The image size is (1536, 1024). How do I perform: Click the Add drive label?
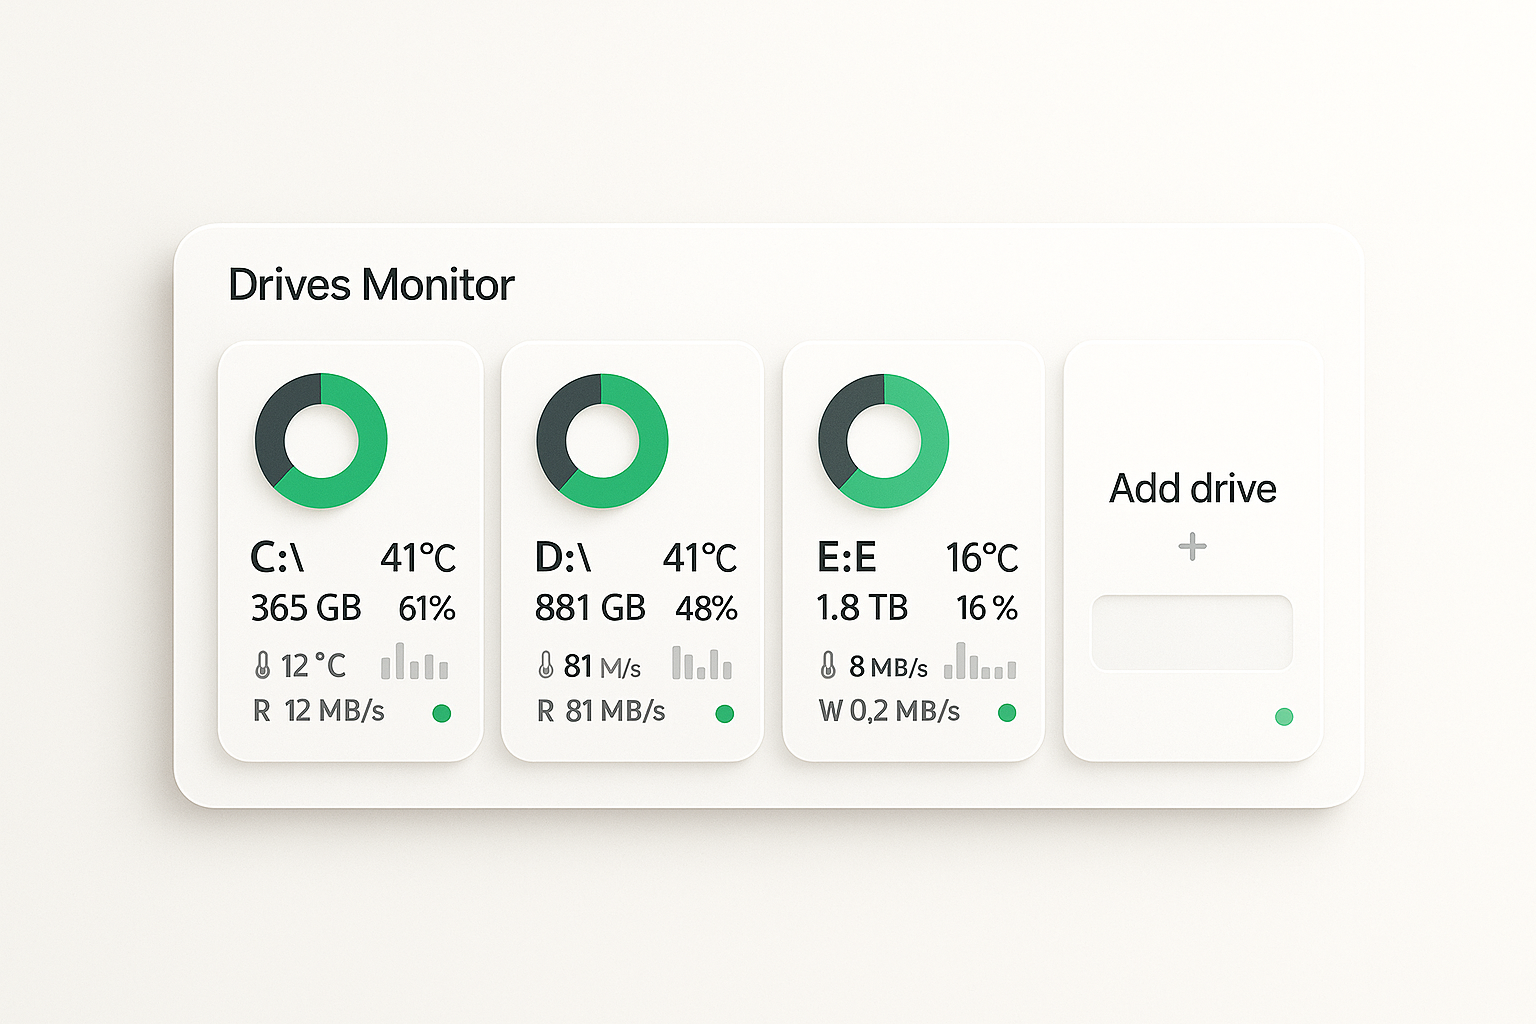[1192, 489]
